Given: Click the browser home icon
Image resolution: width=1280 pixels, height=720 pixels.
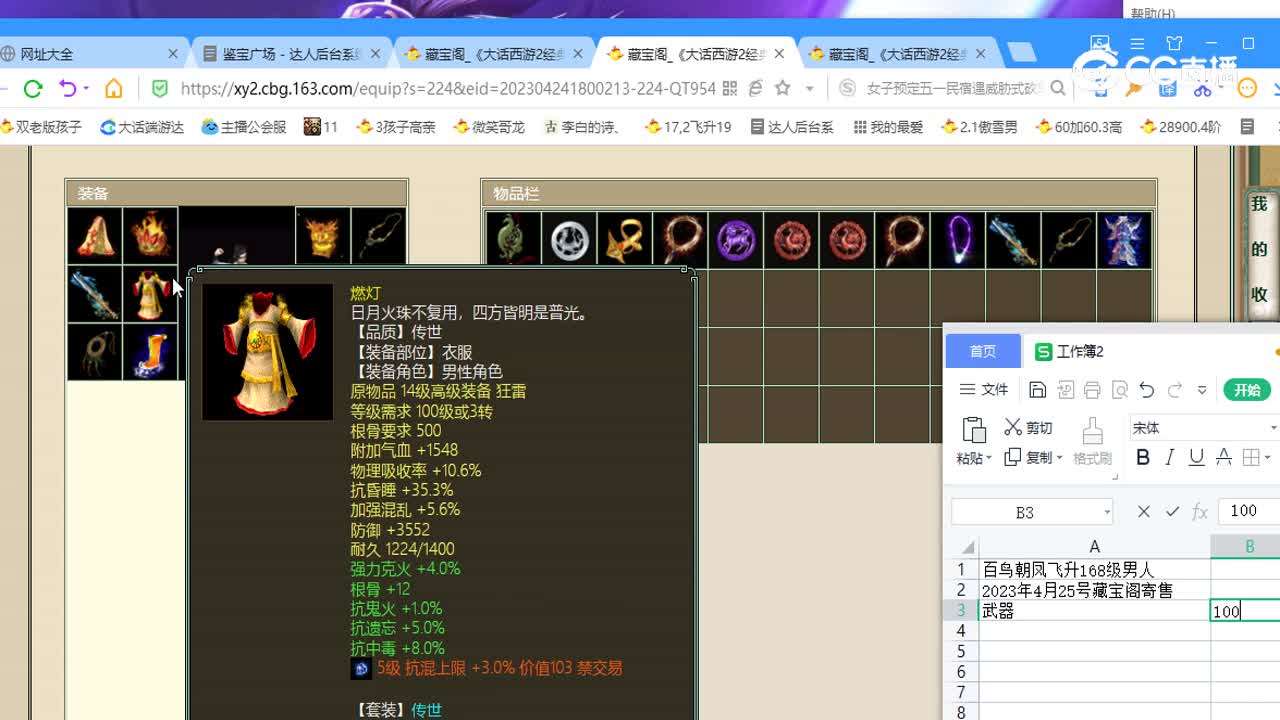Looking at the screenshot, I should (x=113, y=89).
